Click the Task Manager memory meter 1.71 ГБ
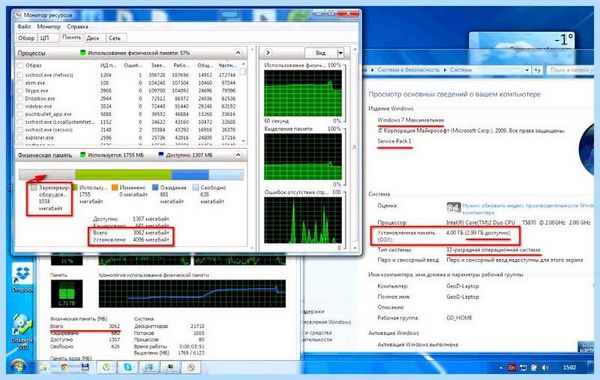The width and height of the screenshot is (600, 380). click(67, 294)
